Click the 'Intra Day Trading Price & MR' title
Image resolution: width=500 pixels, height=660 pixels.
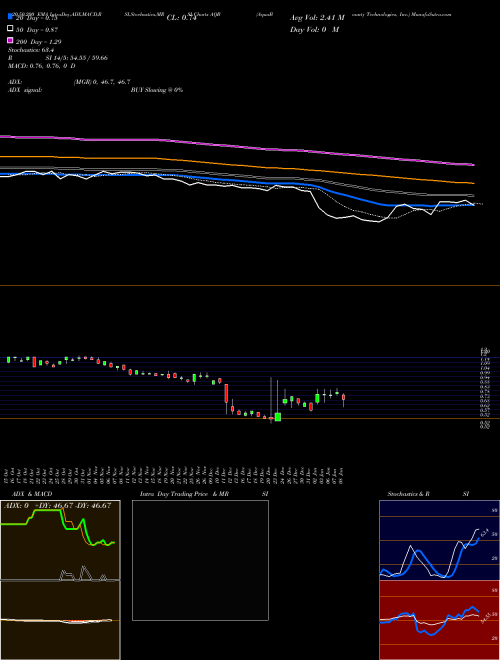(184, 494)
